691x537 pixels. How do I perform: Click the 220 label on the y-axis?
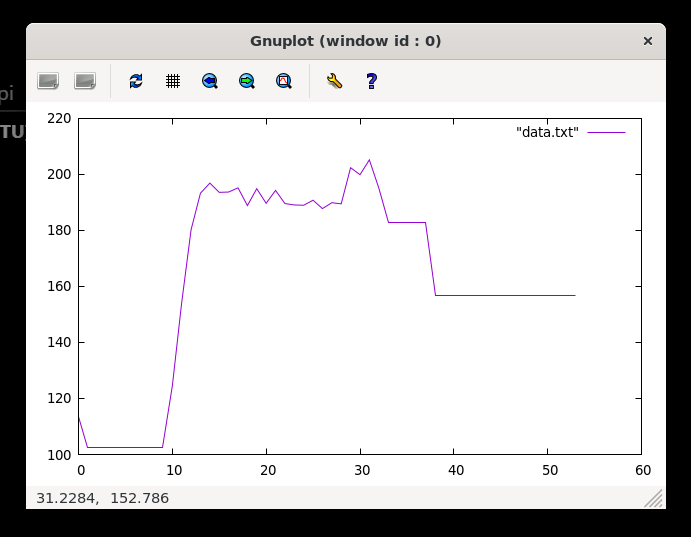point(60,118)
